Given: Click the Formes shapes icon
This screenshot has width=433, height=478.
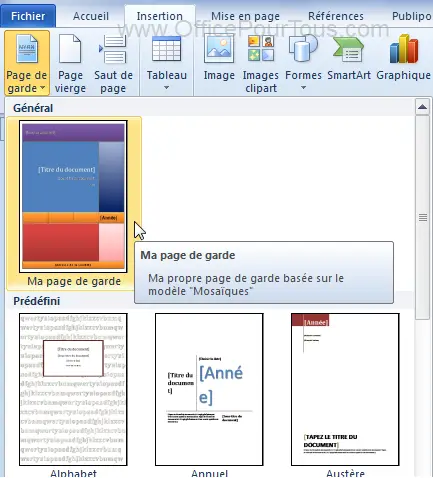Looking at the screenshot, I should tap(303, 49).
